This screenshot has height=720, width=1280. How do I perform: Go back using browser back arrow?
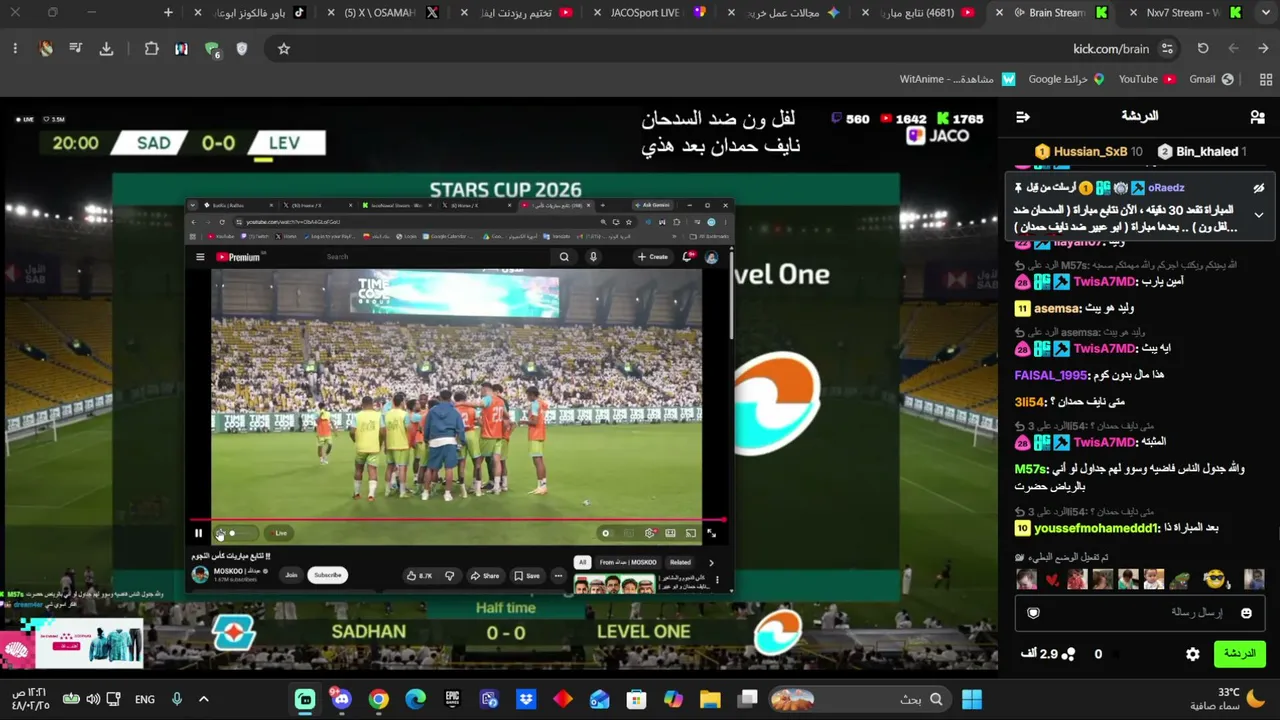point(1264,48)
